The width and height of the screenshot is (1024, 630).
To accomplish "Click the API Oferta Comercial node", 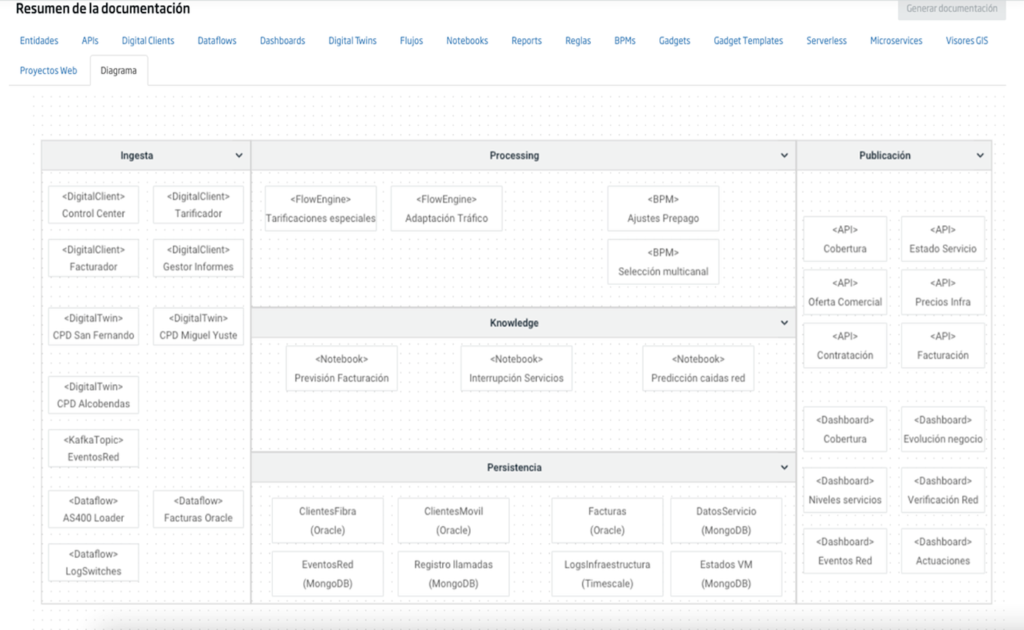I will (845, 292).
